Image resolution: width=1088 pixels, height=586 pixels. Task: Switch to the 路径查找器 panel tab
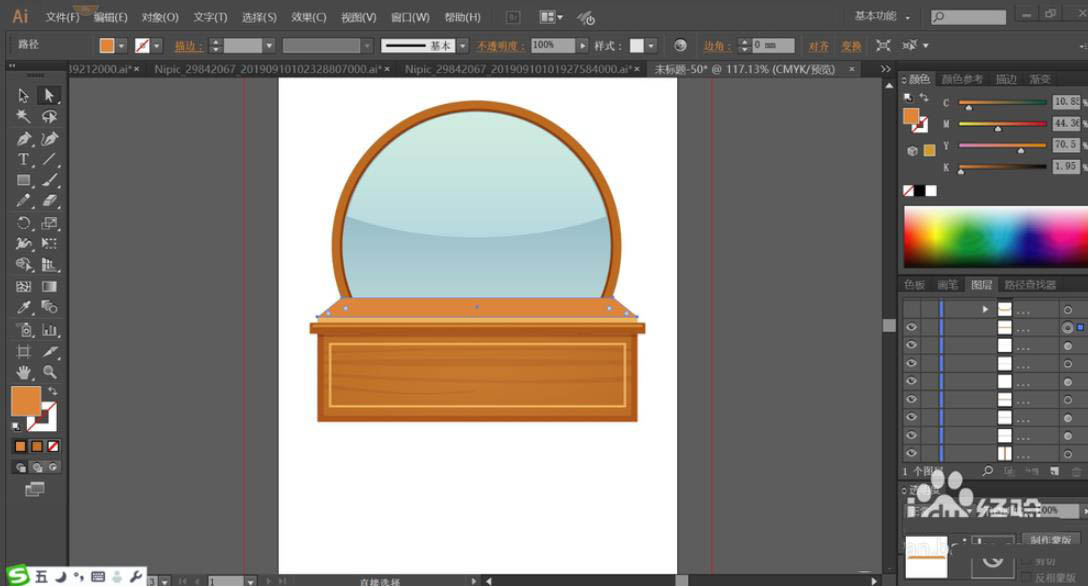coord(1030,284)
